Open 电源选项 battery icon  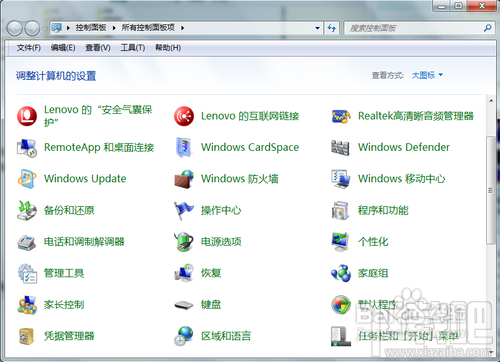[x=184, y=242]
